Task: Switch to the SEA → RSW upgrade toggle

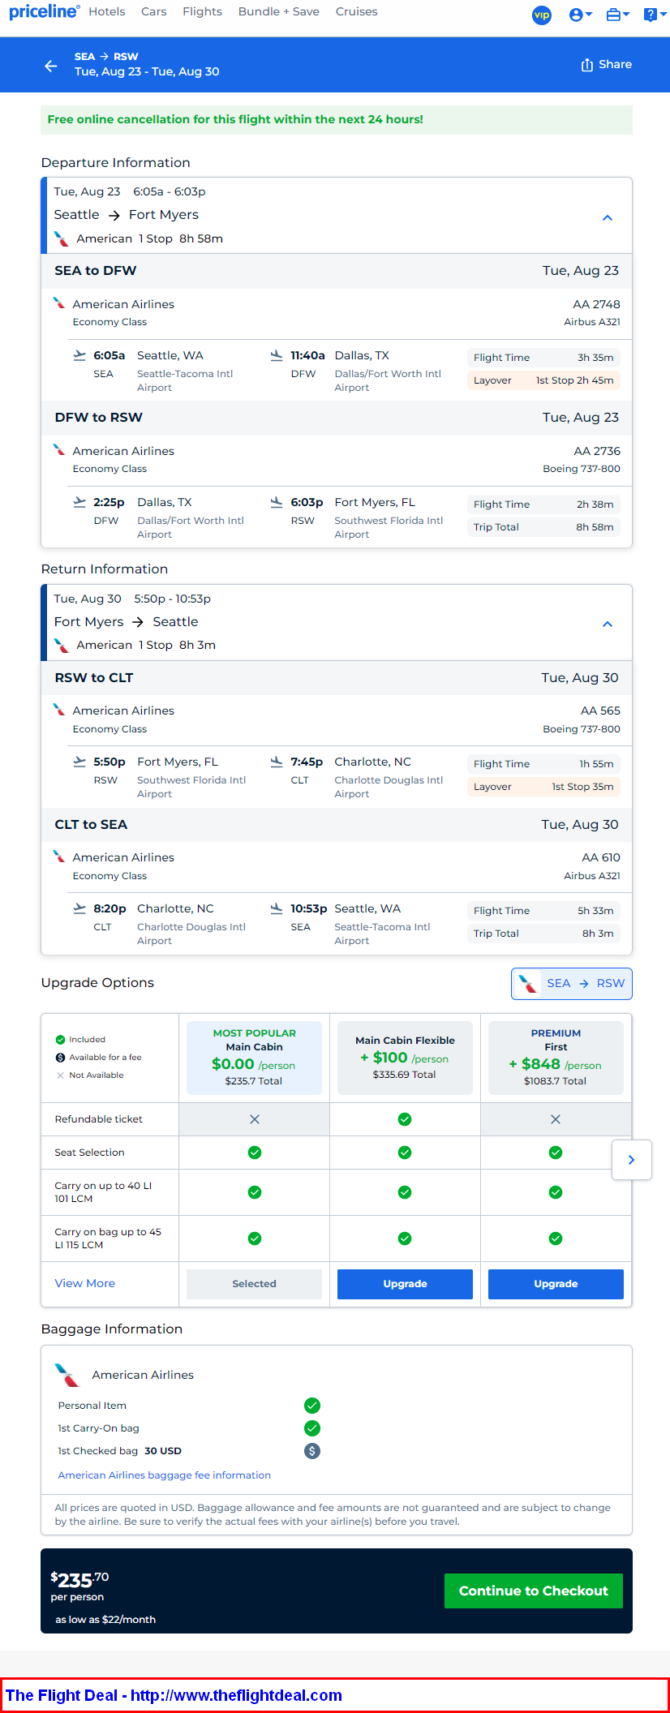Action: pyautogui.click(x=572, y=984)
